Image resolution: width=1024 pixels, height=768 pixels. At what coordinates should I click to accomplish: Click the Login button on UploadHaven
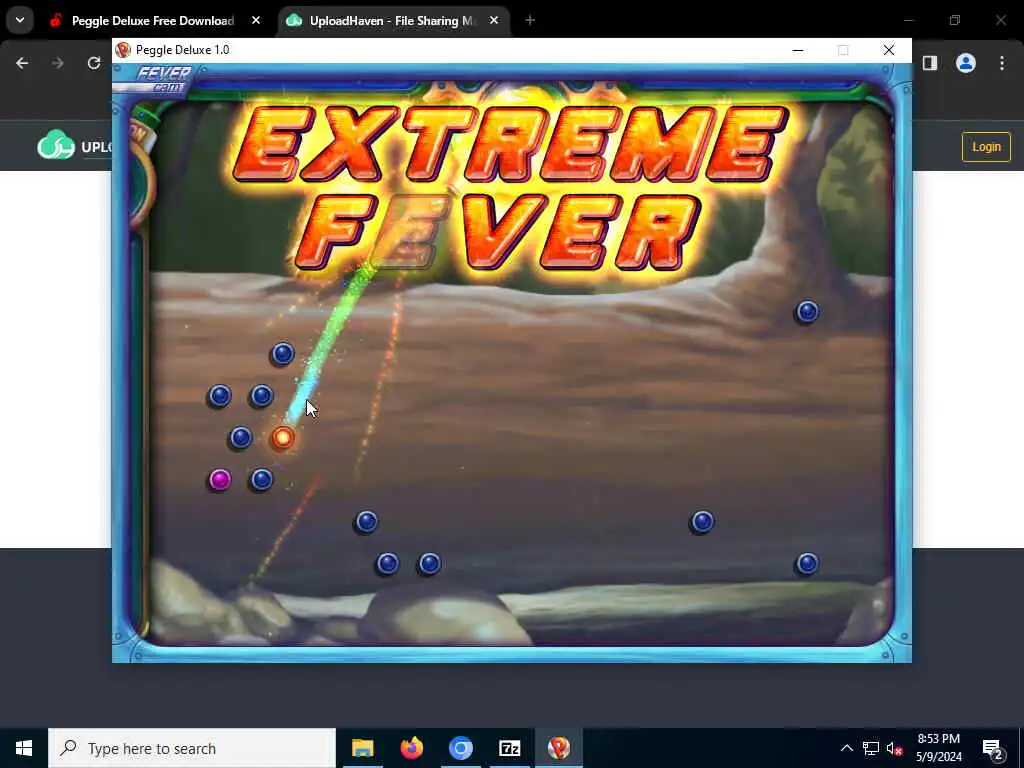[986, 147]
